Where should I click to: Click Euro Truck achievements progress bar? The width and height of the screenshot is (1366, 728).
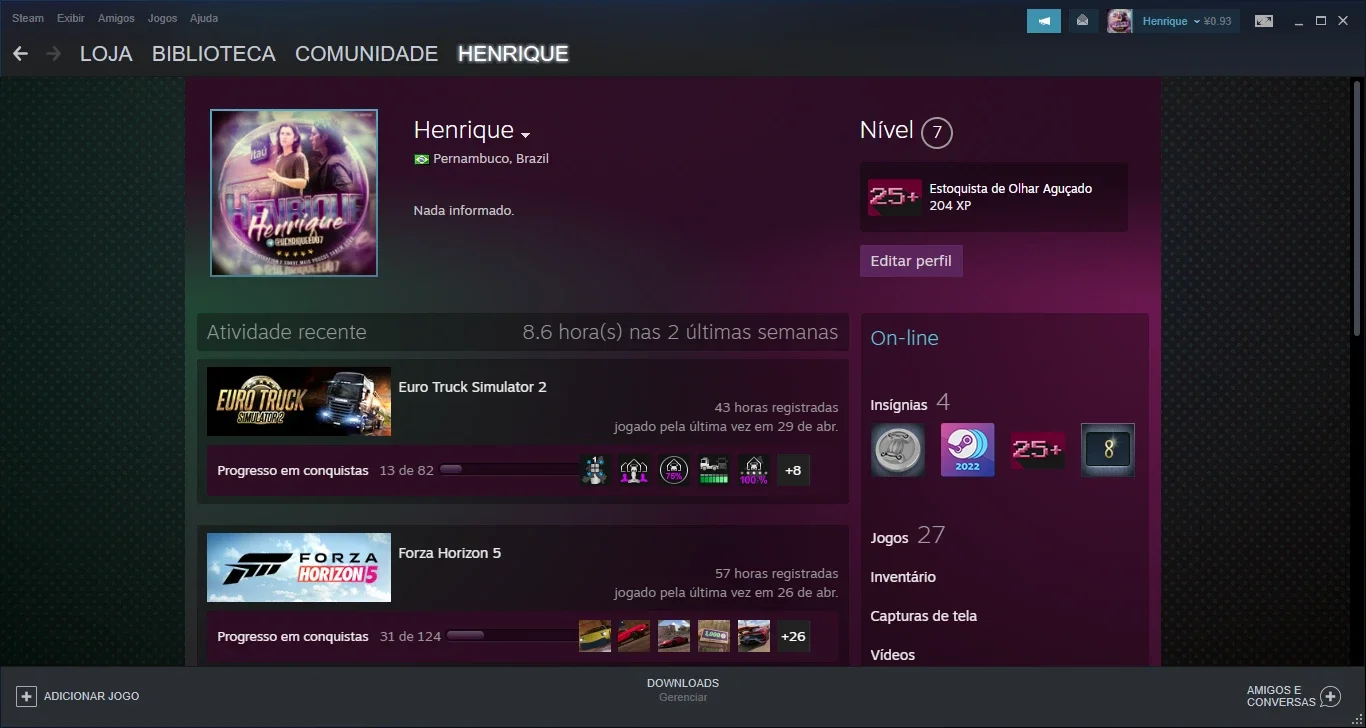point(508,470)
